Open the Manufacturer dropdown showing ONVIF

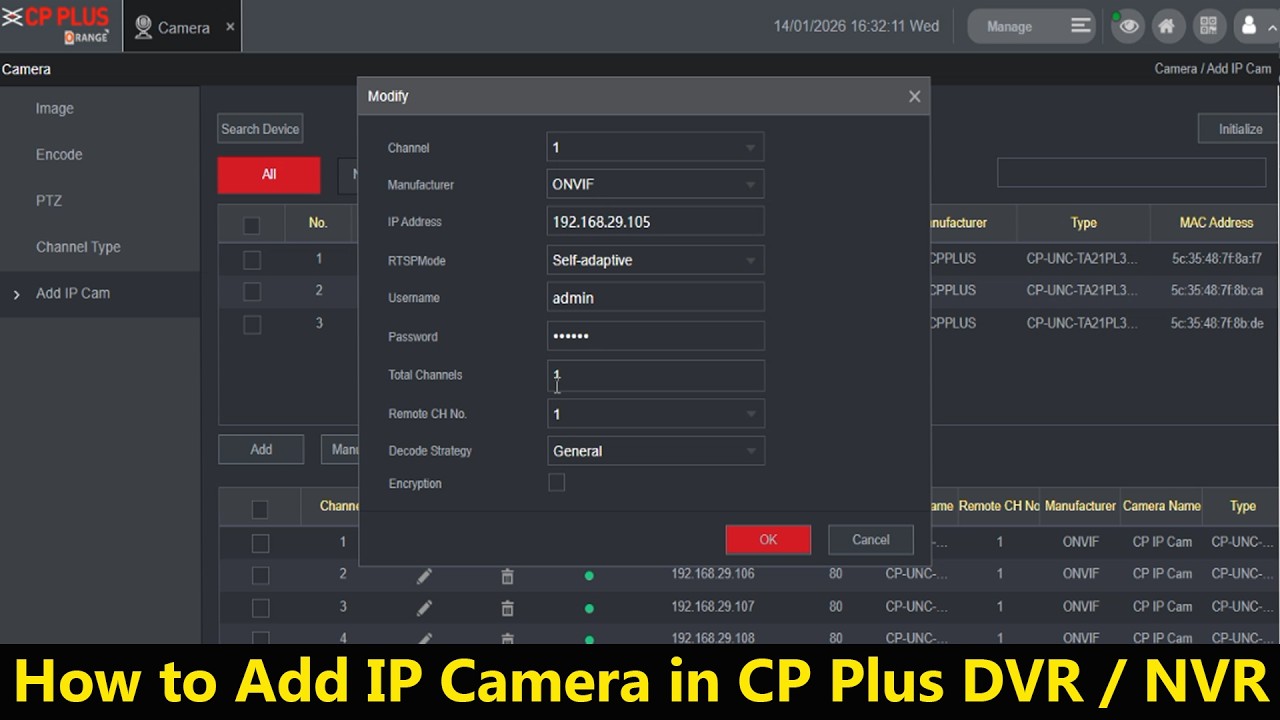(x=655, y=184)
